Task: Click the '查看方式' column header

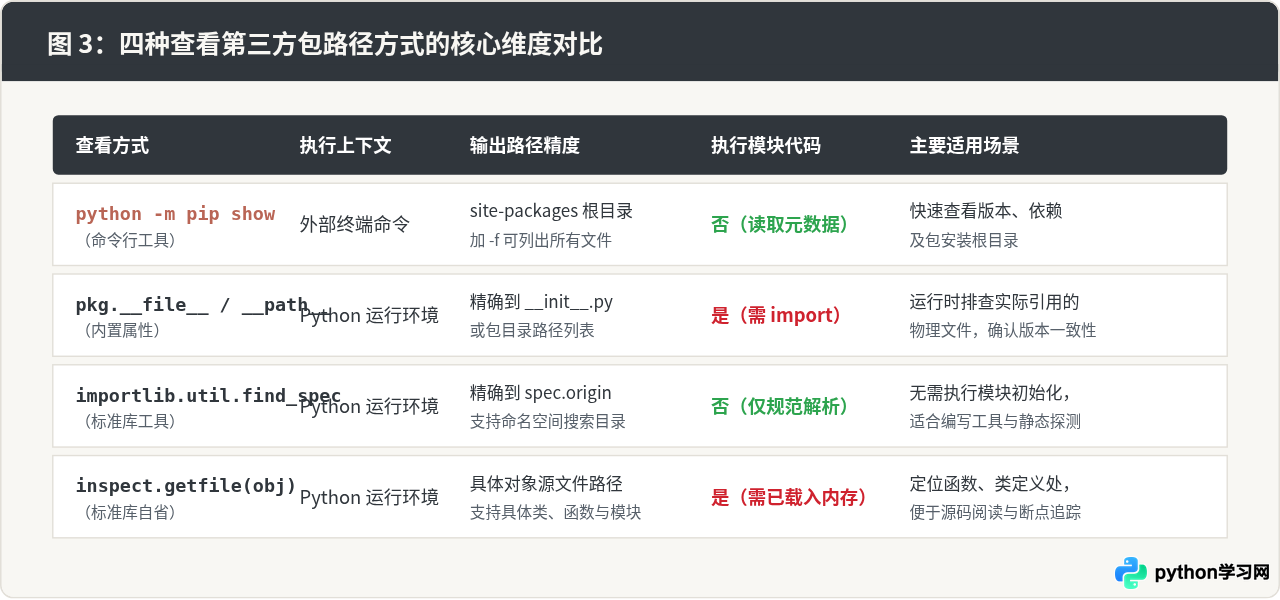Action: click(x=112, y=146)
